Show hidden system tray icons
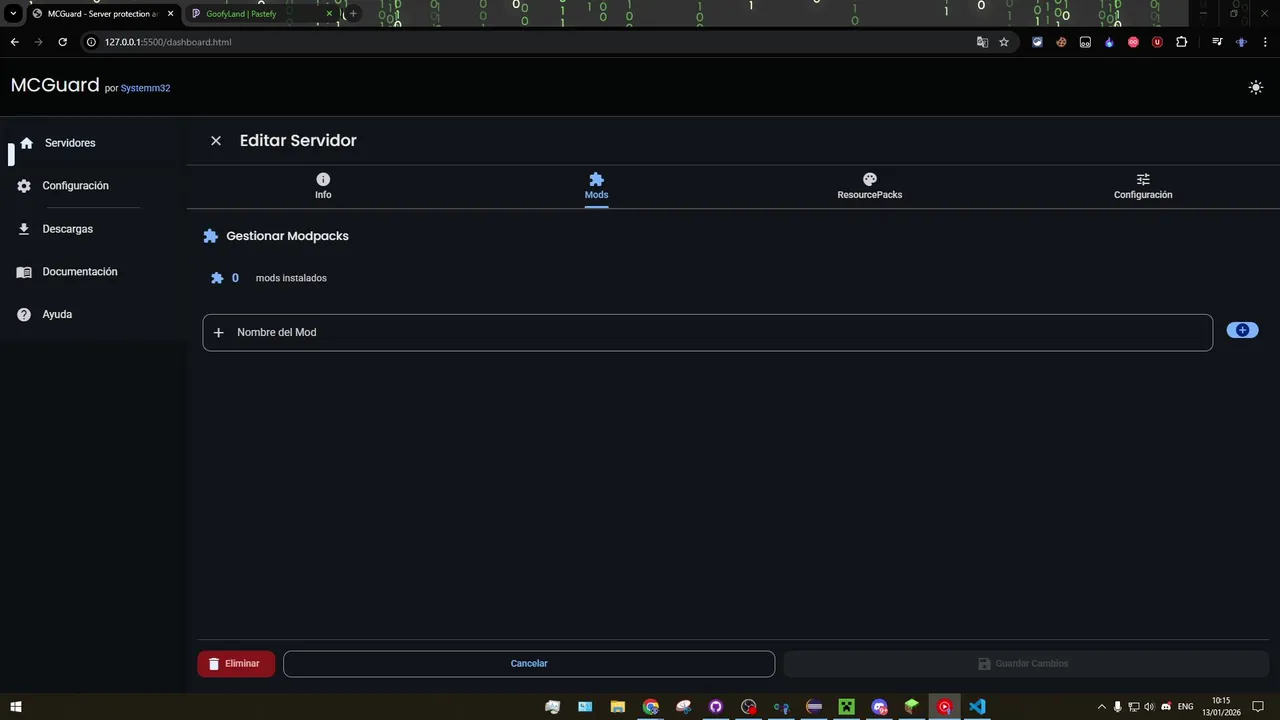 (1102, 707)
